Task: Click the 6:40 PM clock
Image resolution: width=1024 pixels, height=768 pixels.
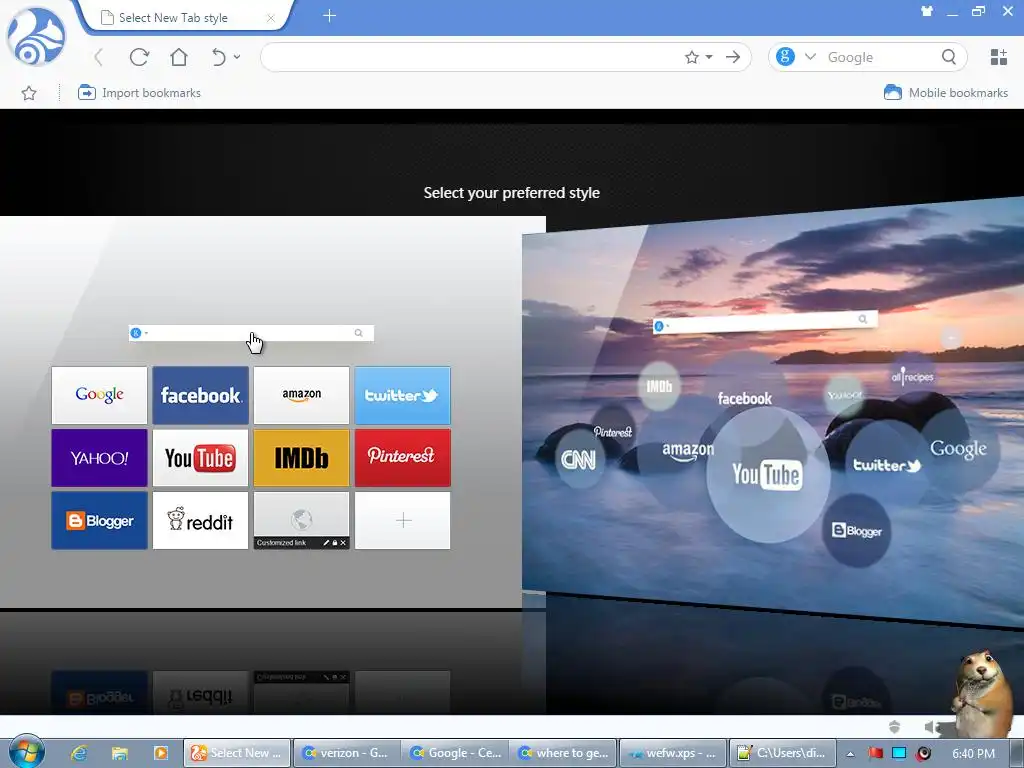Action: (x=973, y=754)
